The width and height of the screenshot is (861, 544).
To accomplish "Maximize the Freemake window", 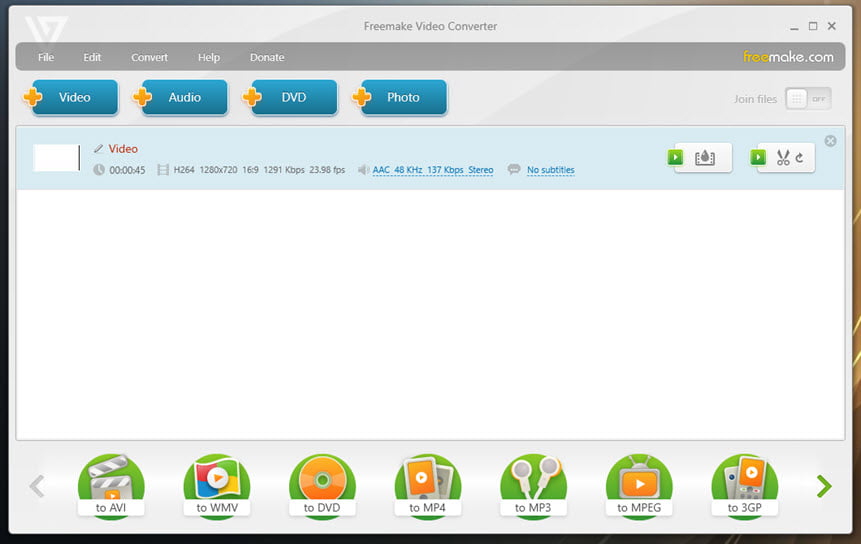I will tap(813, 26).
